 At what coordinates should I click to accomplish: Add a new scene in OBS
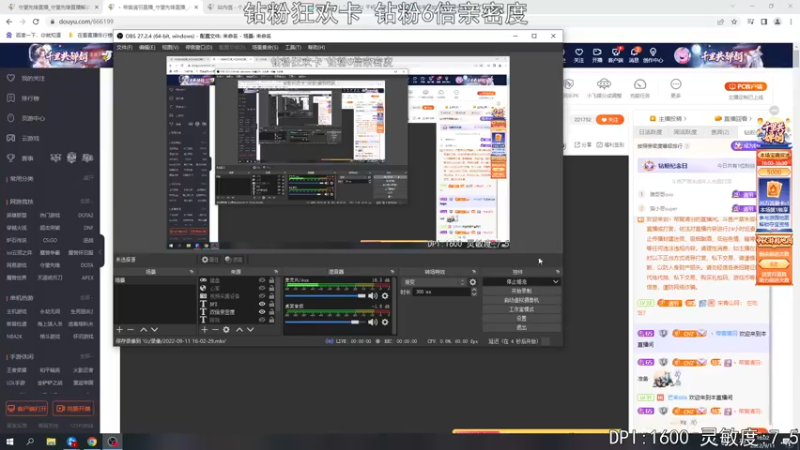[x=119, y=330]
